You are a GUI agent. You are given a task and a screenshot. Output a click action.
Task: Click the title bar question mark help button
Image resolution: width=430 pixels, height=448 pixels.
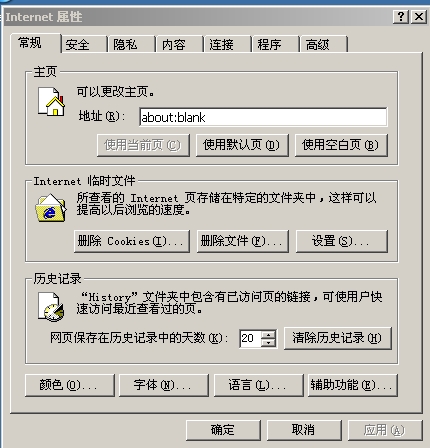(401, 16)
